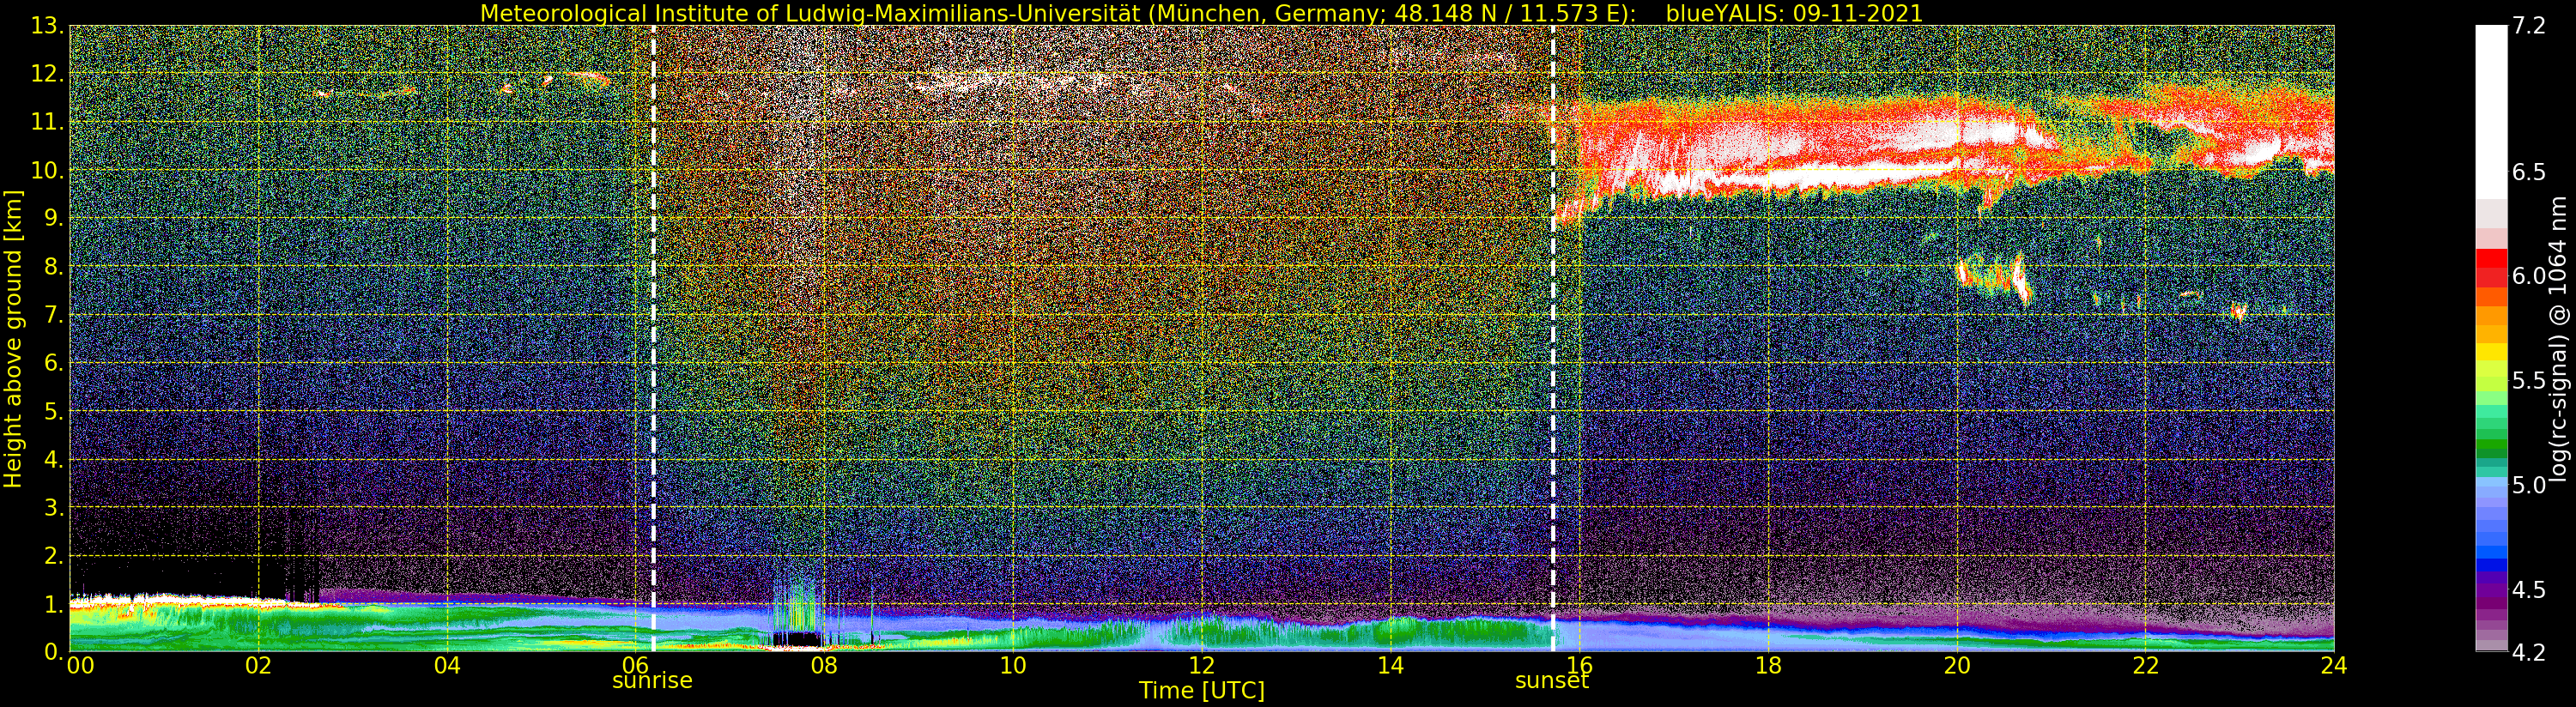
Task: Click time axis tick label '10'
Action: (1013, 666)
